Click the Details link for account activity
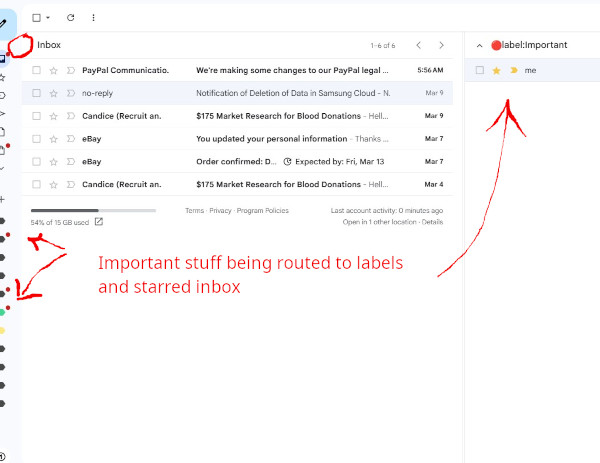Viewport: 600px width, 463px height. [x=432, y=222]
